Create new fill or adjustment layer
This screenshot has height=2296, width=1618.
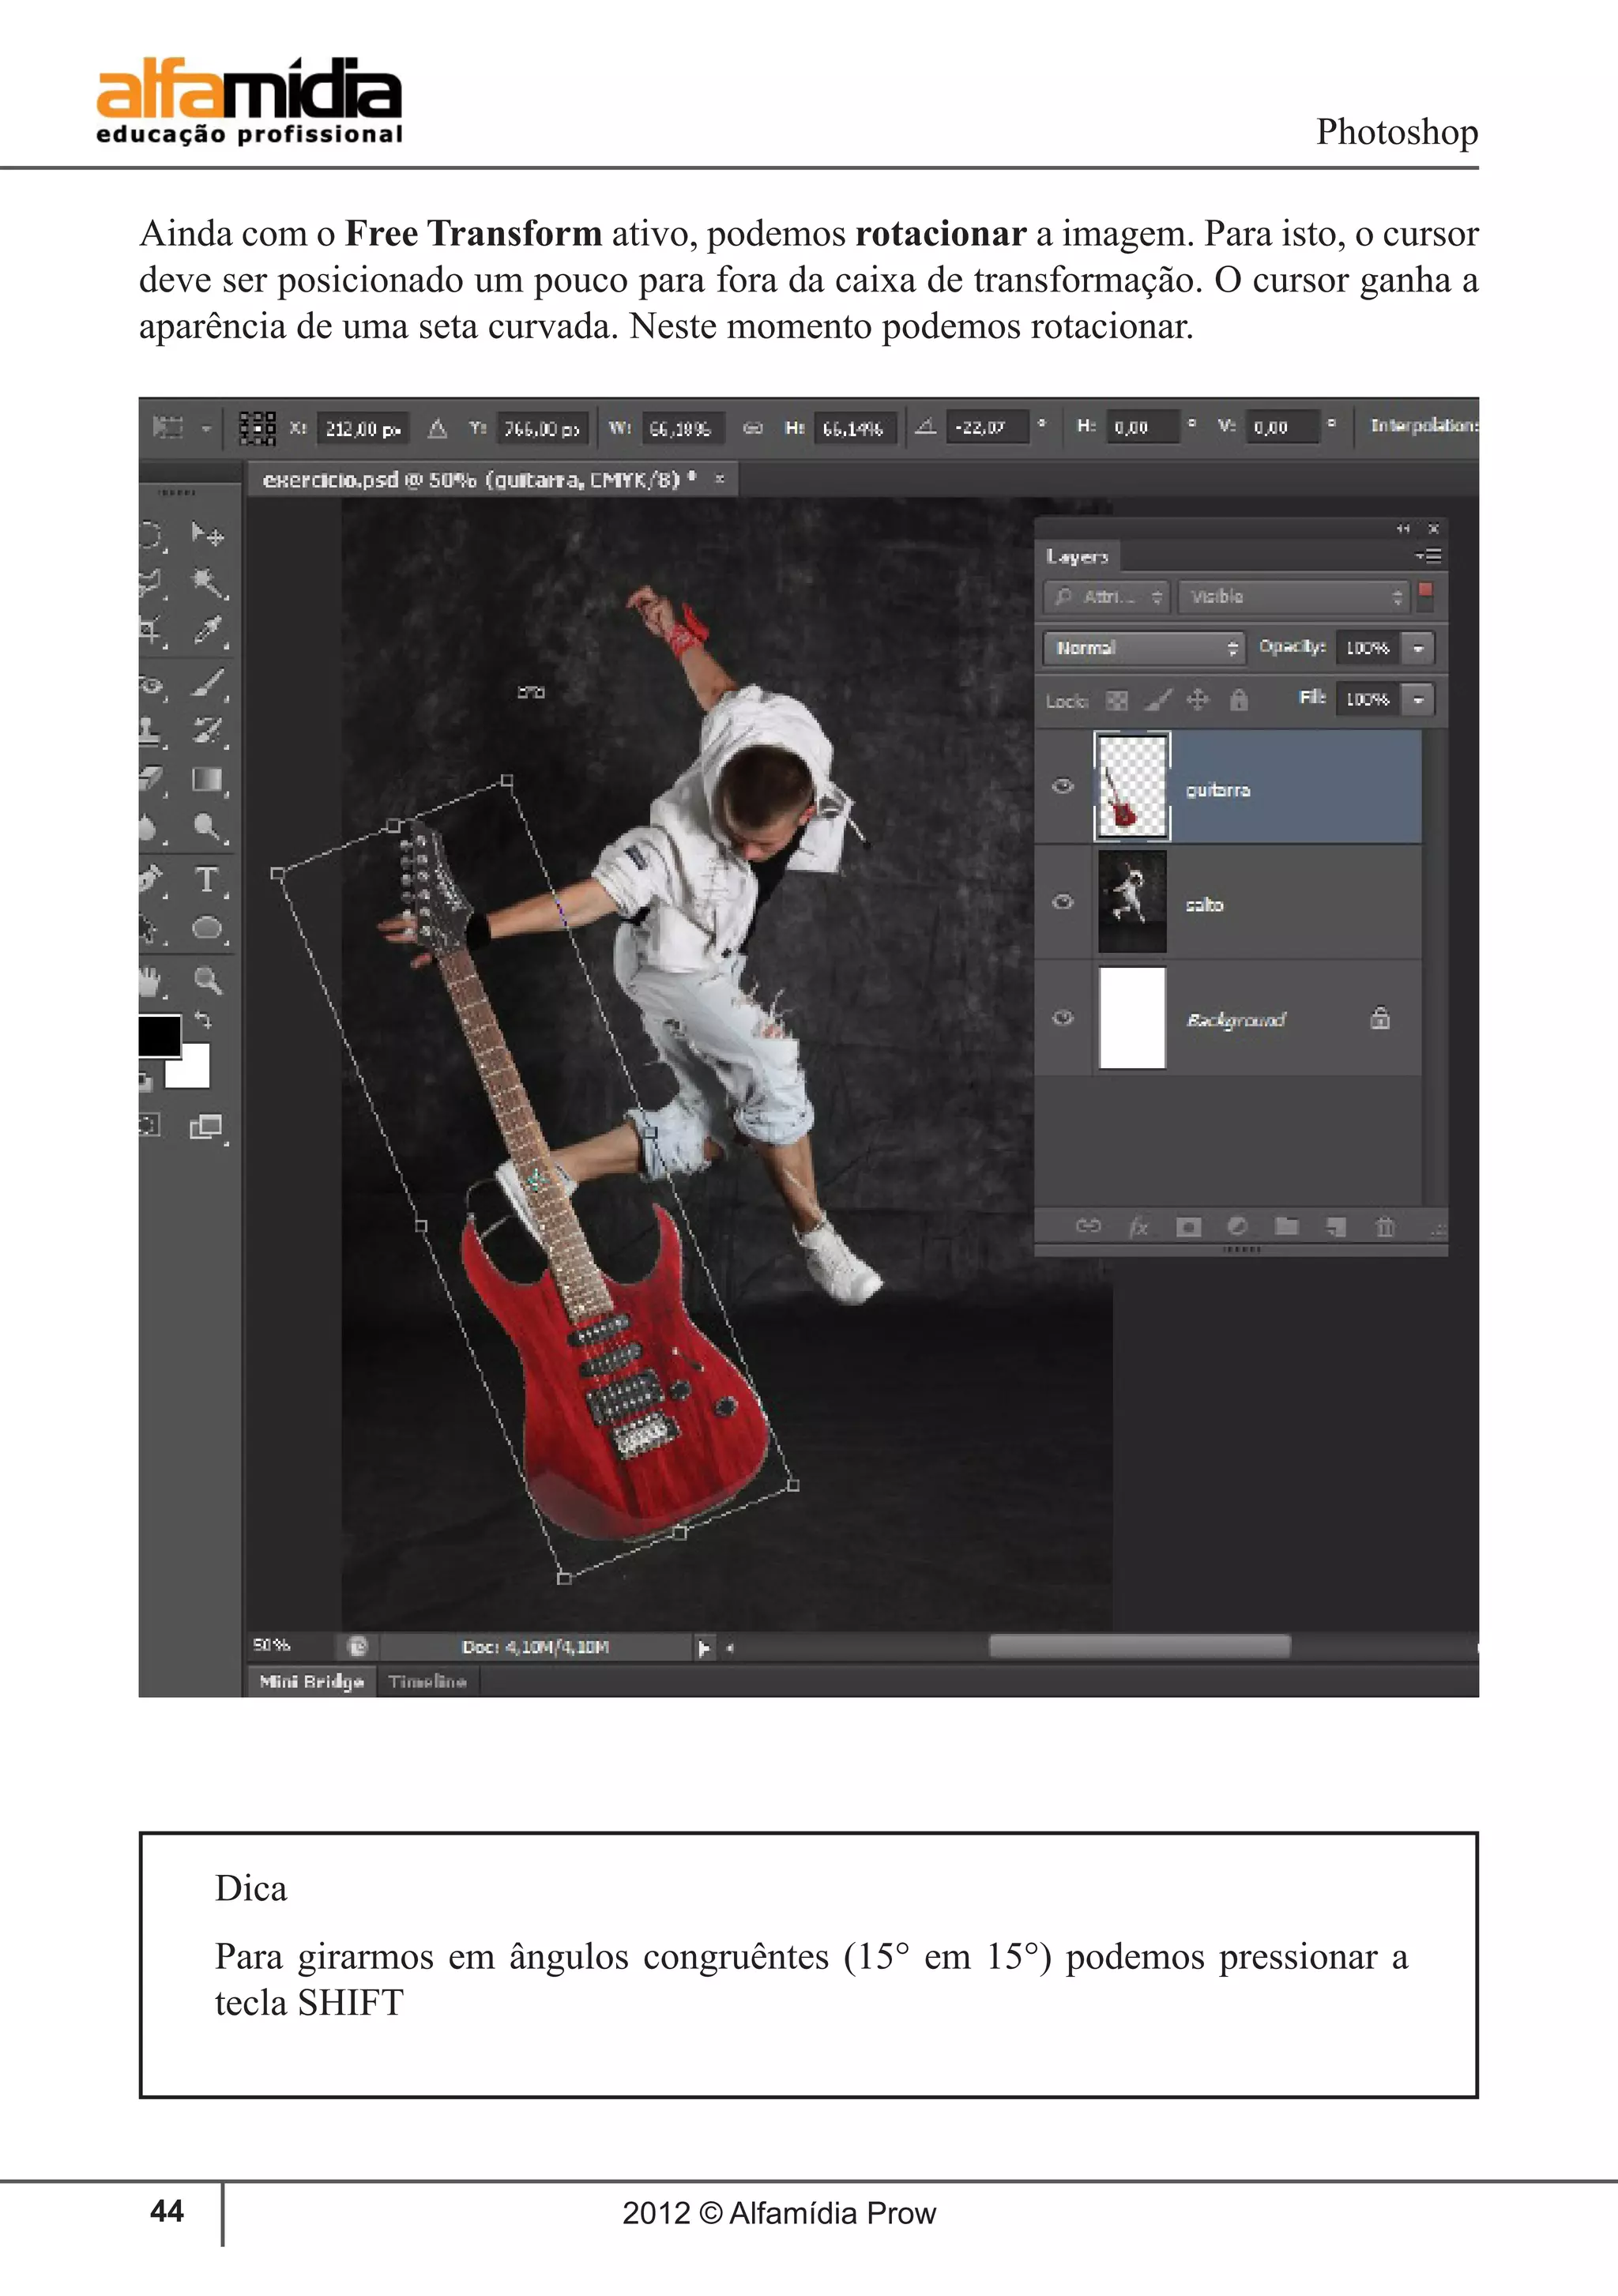(x=1237, y=1226)
